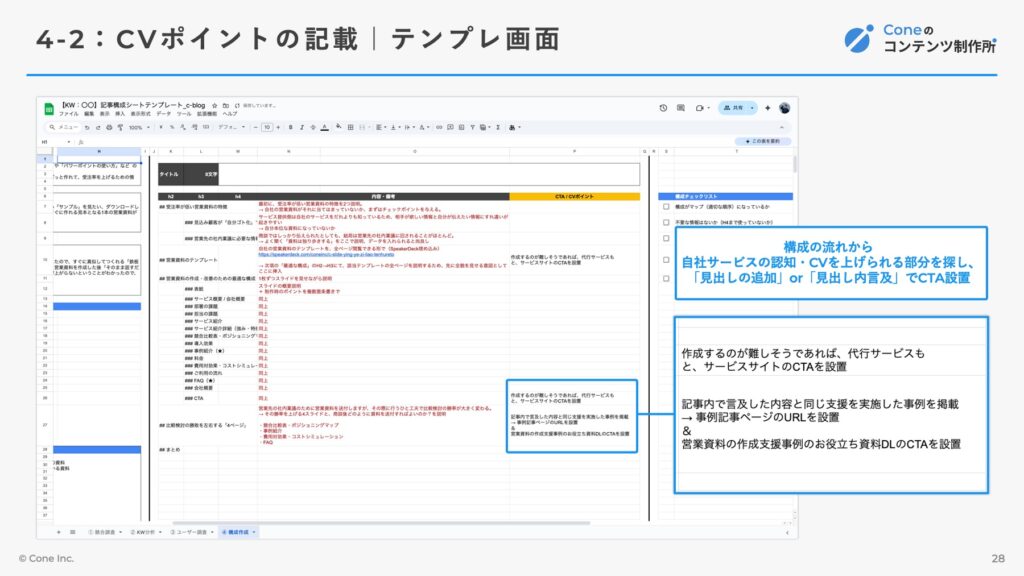Increase the font size with the plus button
Screen dimensions: 1024x576
coord(278,127)
